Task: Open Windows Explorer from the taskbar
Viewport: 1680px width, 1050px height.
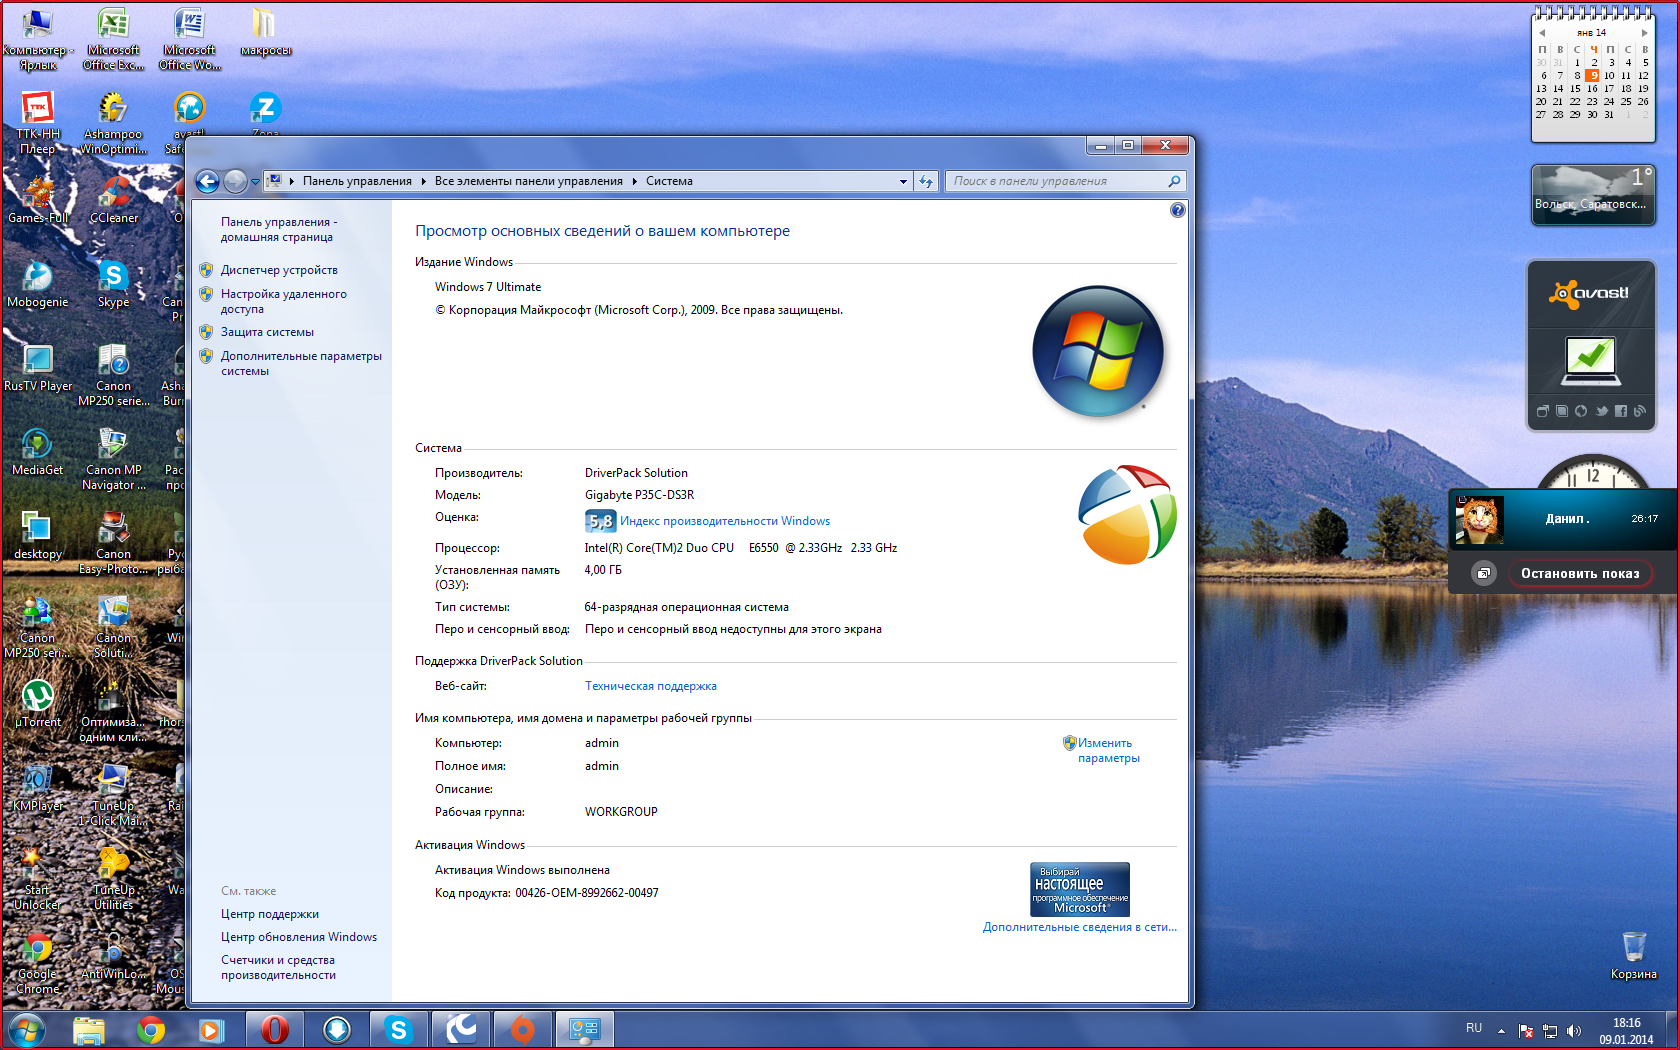Action: tap(89, 1029)
